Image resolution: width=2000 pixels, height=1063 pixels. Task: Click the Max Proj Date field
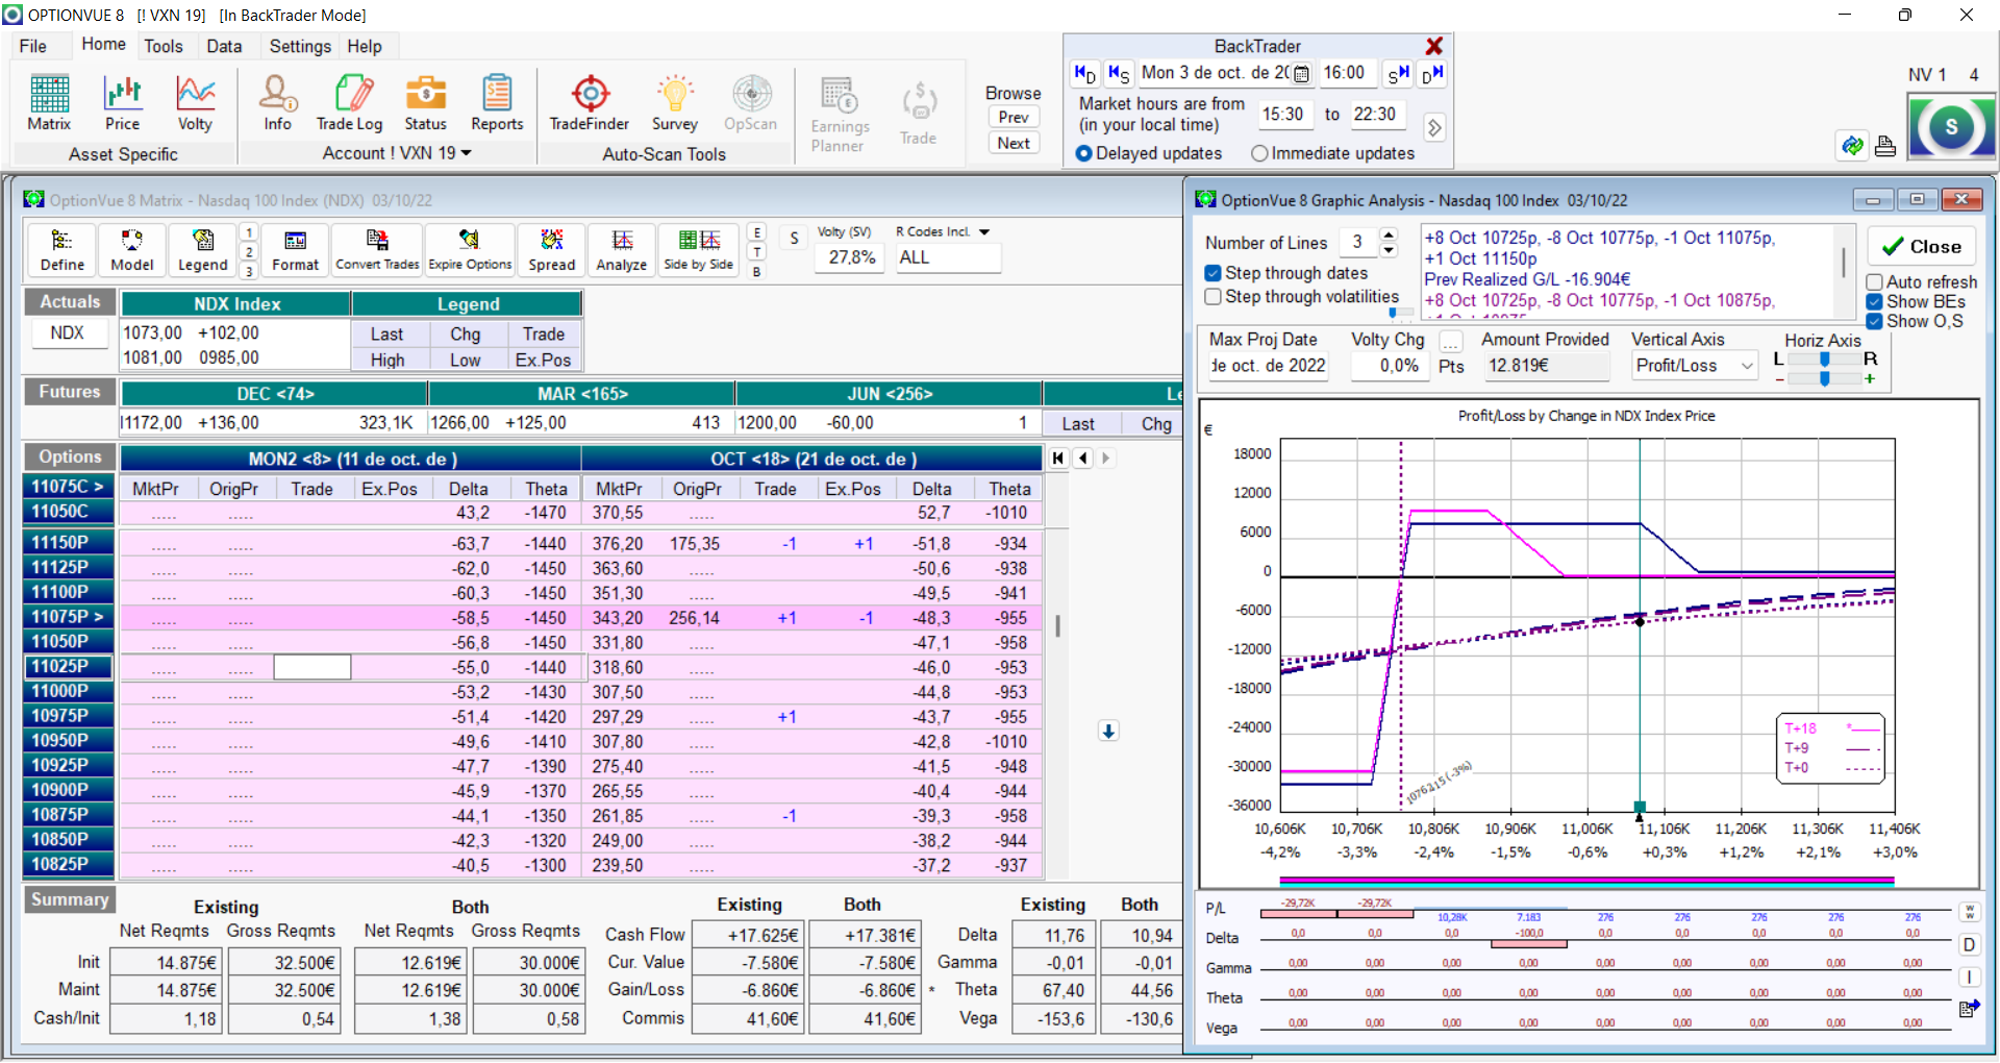click(x=1267, y=366)
